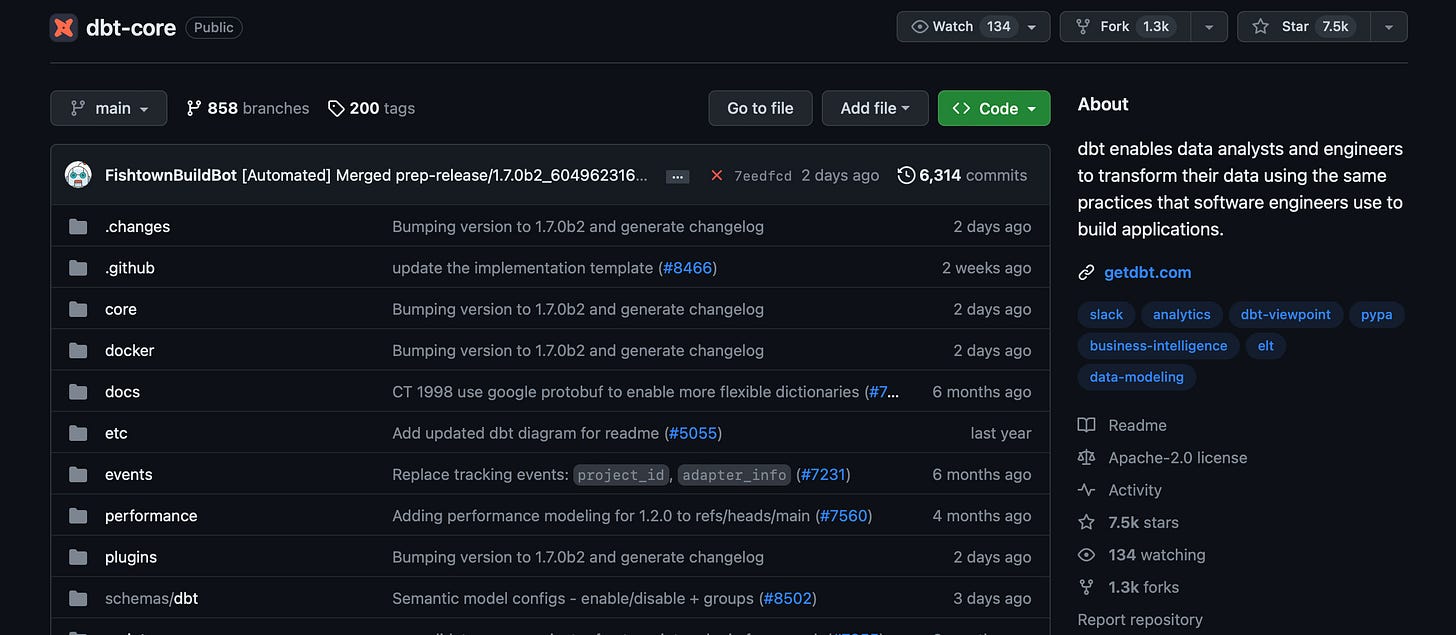Select the data-modeling topic tag

click(x=1136, y=377)
